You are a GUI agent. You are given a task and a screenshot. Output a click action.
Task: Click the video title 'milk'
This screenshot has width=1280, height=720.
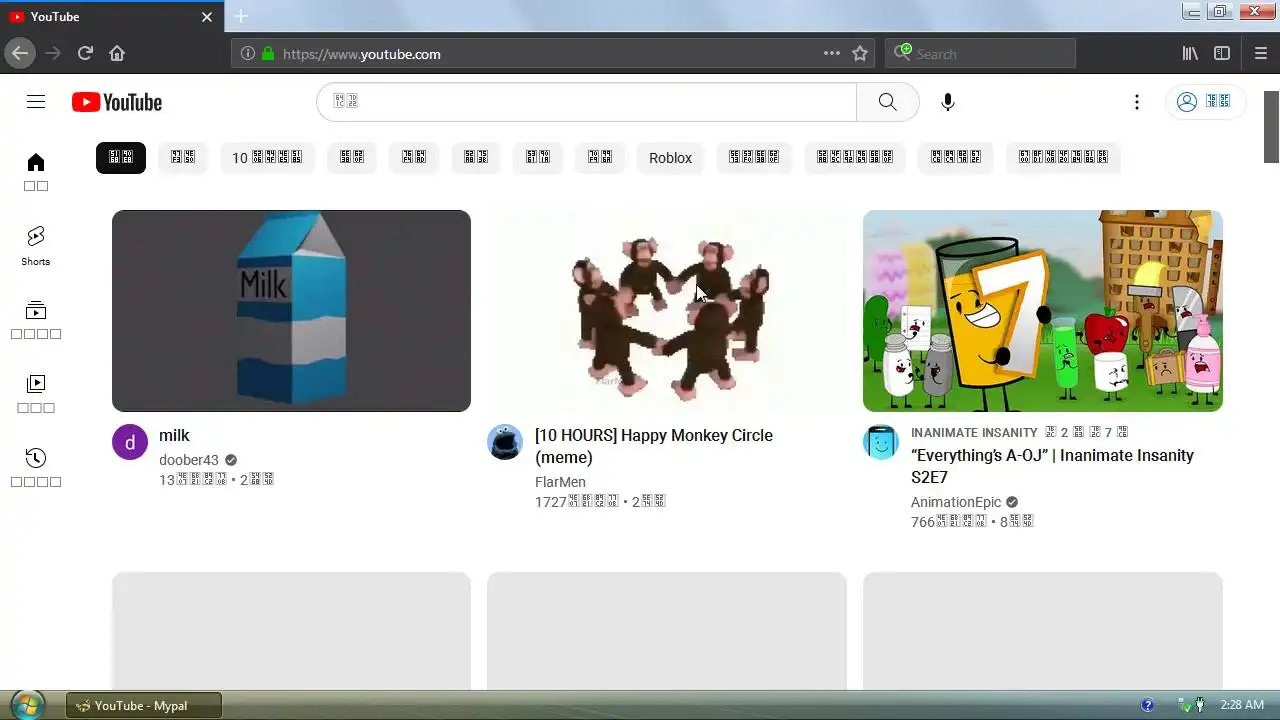click(174, 436)
